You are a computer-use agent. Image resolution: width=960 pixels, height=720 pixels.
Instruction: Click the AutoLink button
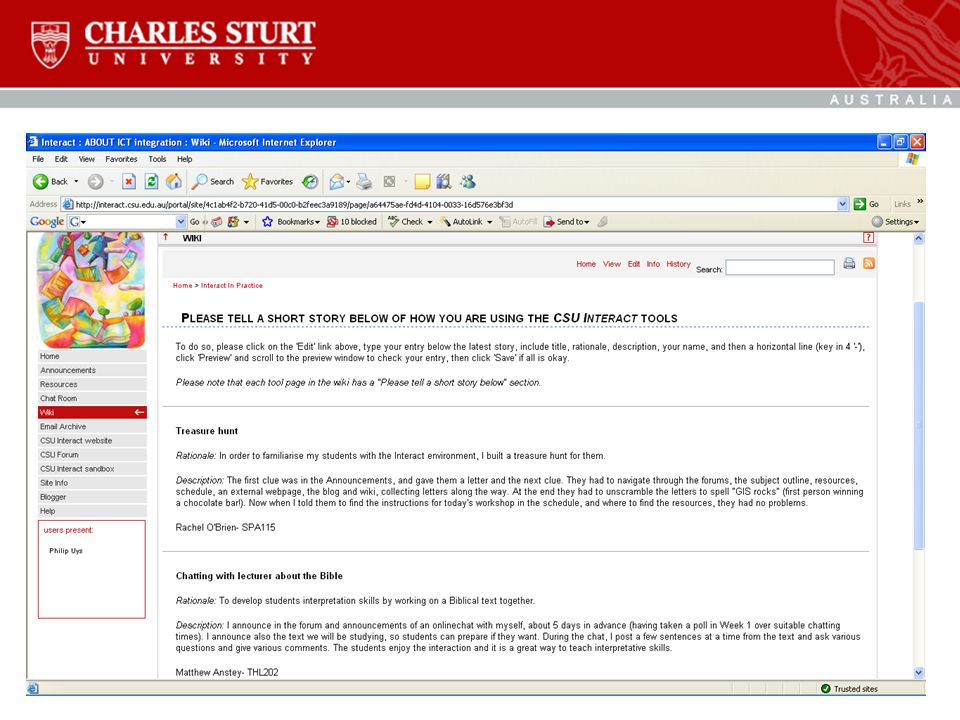coord(462,222)
